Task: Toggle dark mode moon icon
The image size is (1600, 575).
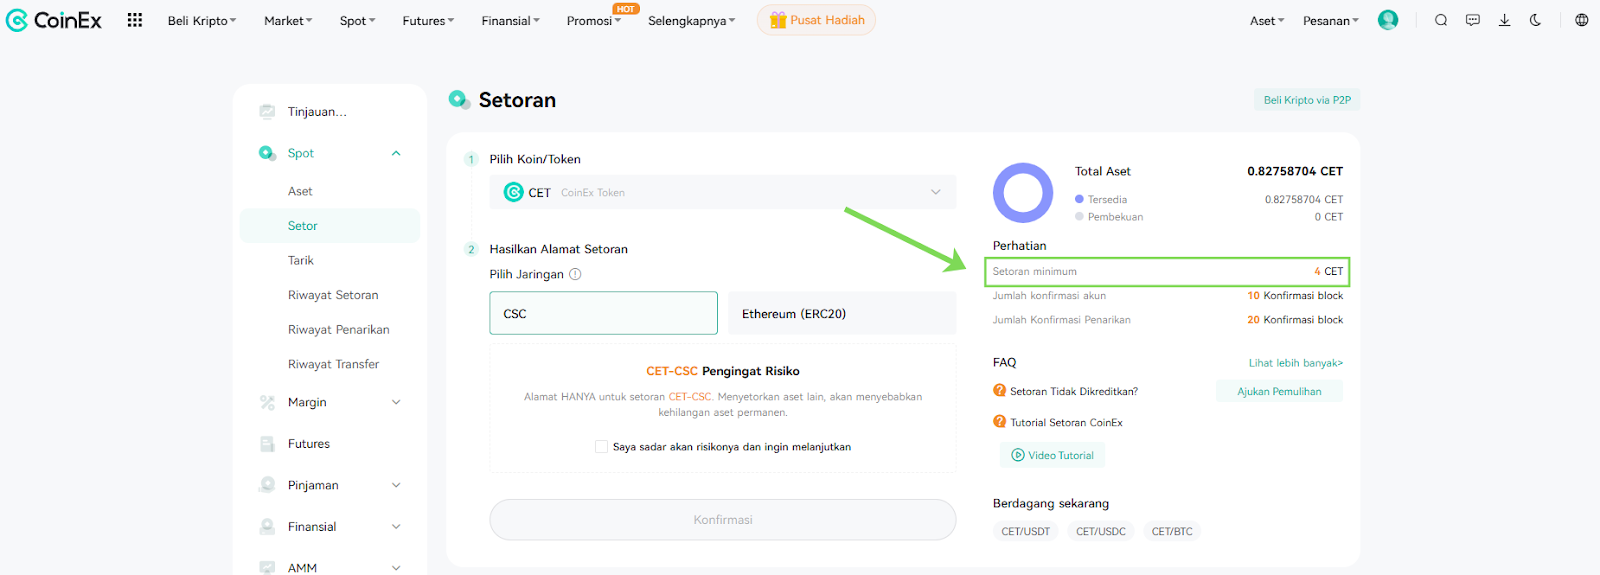Action: click(x=1536, y=20)
